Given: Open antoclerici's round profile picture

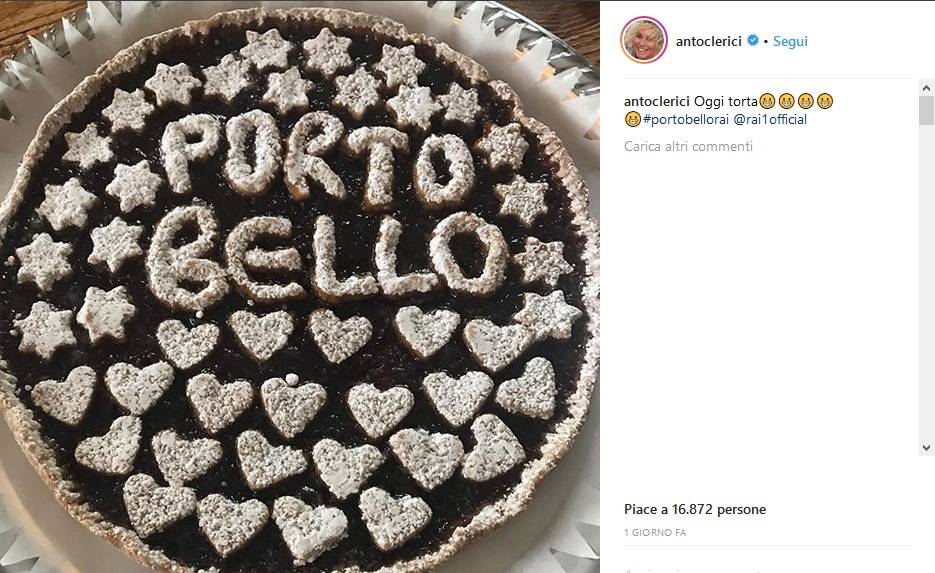Looking at the screenshot, I should (x=643, y=40).
